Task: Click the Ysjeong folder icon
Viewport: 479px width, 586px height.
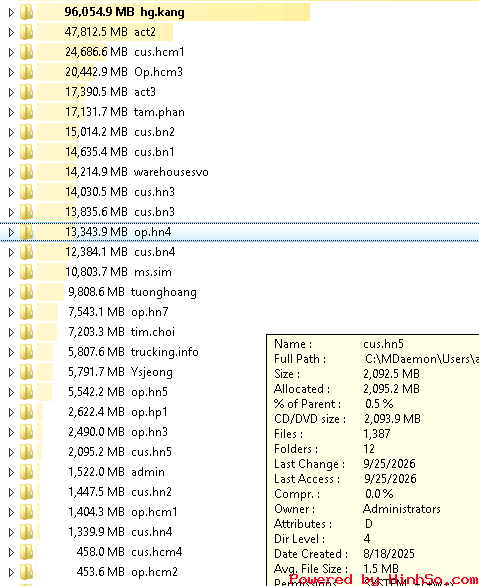Action: coord(27,372)
